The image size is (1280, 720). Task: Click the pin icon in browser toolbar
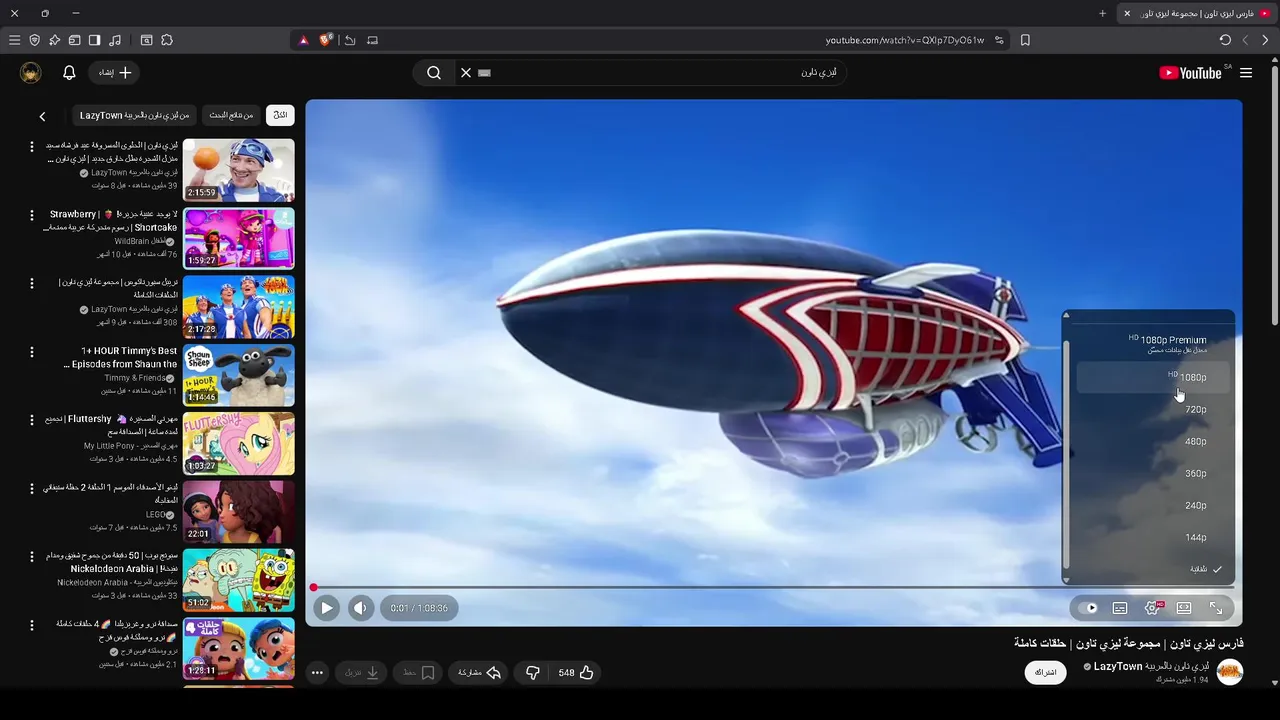pyautogui.click(x=54, y=40)
